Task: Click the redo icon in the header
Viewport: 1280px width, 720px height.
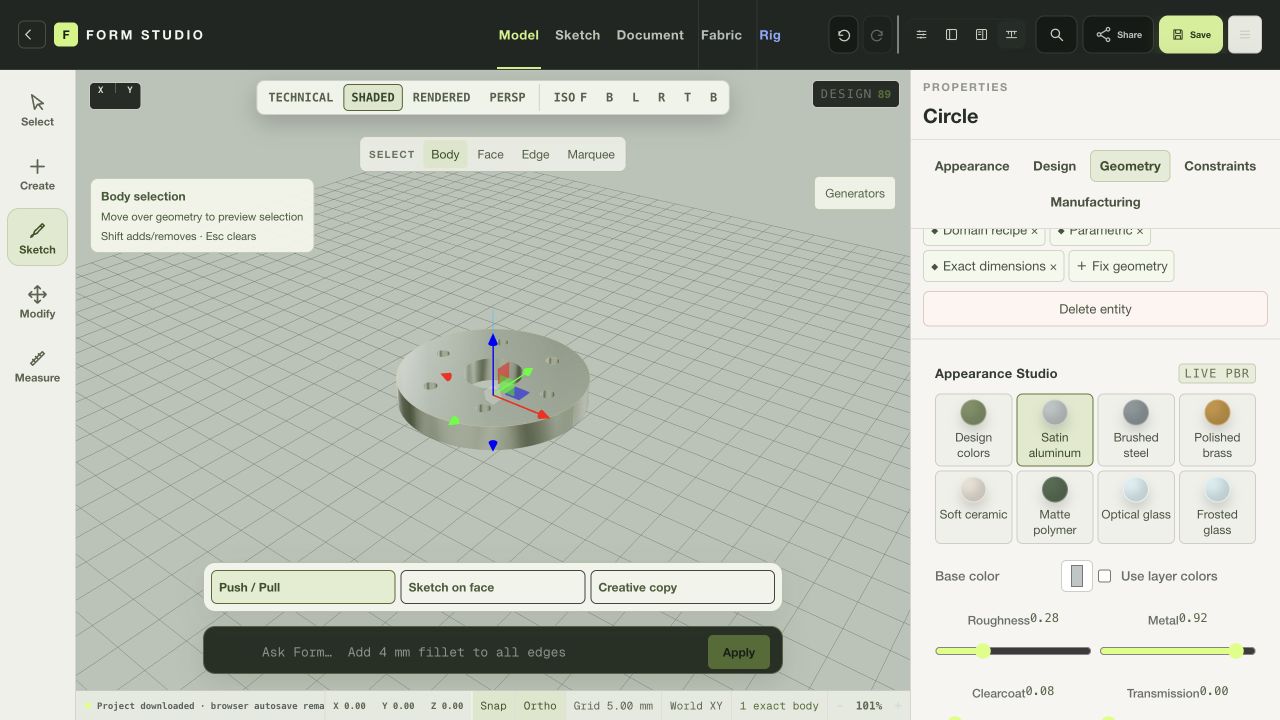Action: pos(877,35)
